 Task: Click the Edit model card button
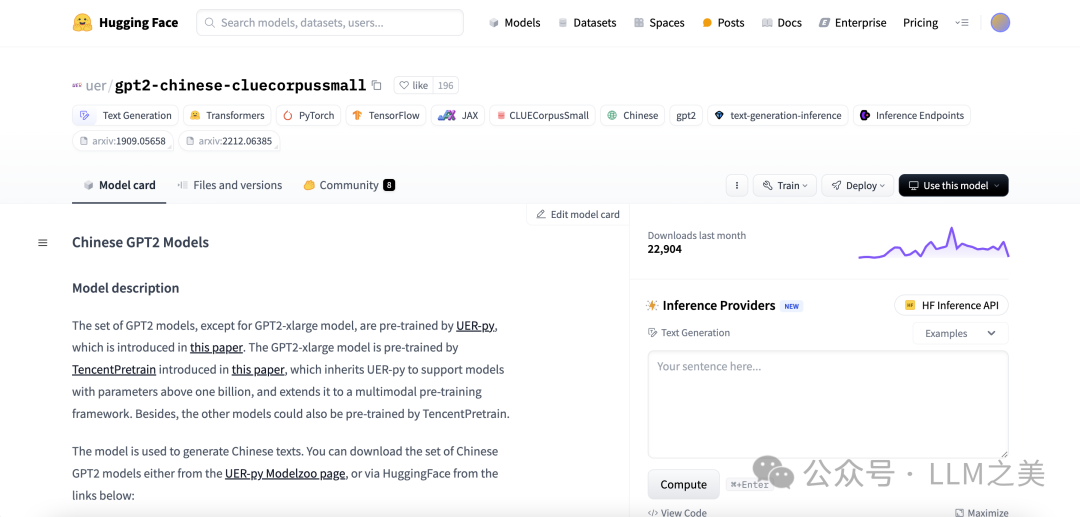578,214
